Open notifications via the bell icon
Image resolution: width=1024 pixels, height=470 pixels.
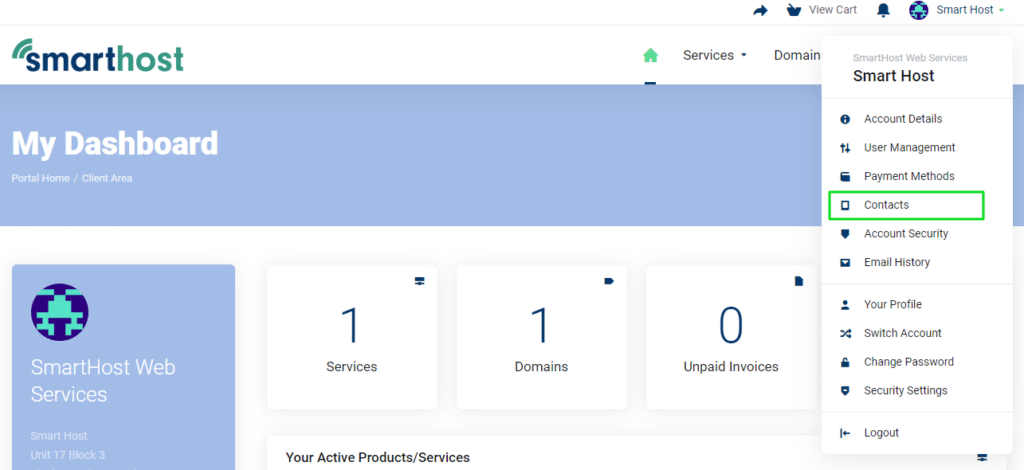click(x=884, y=10)
